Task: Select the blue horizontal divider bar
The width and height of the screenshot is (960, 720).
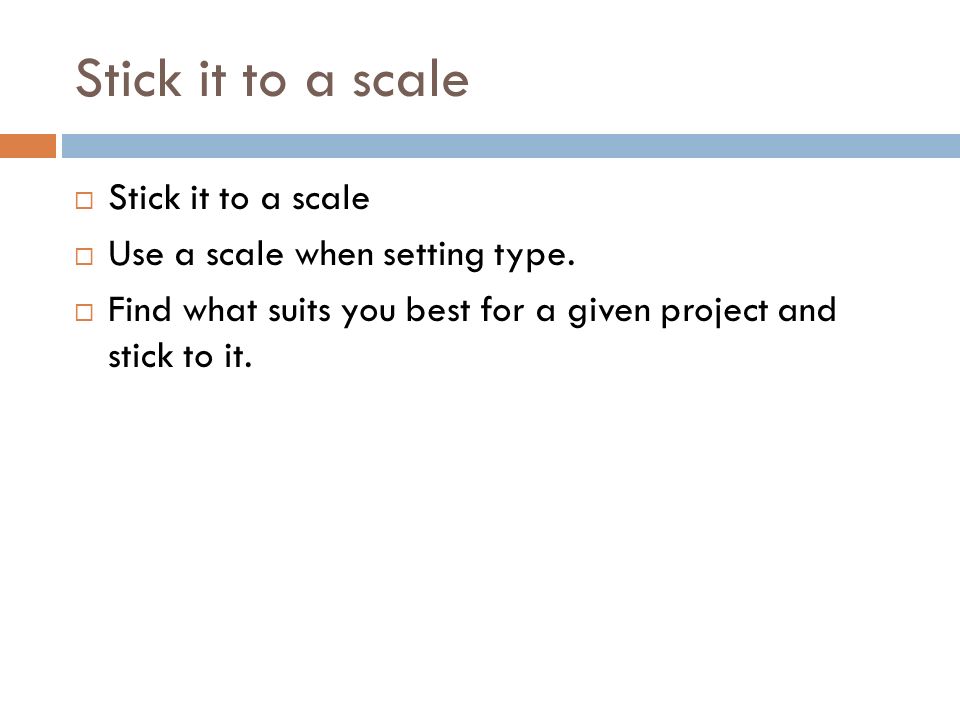Action: click(x=511, y=146)
